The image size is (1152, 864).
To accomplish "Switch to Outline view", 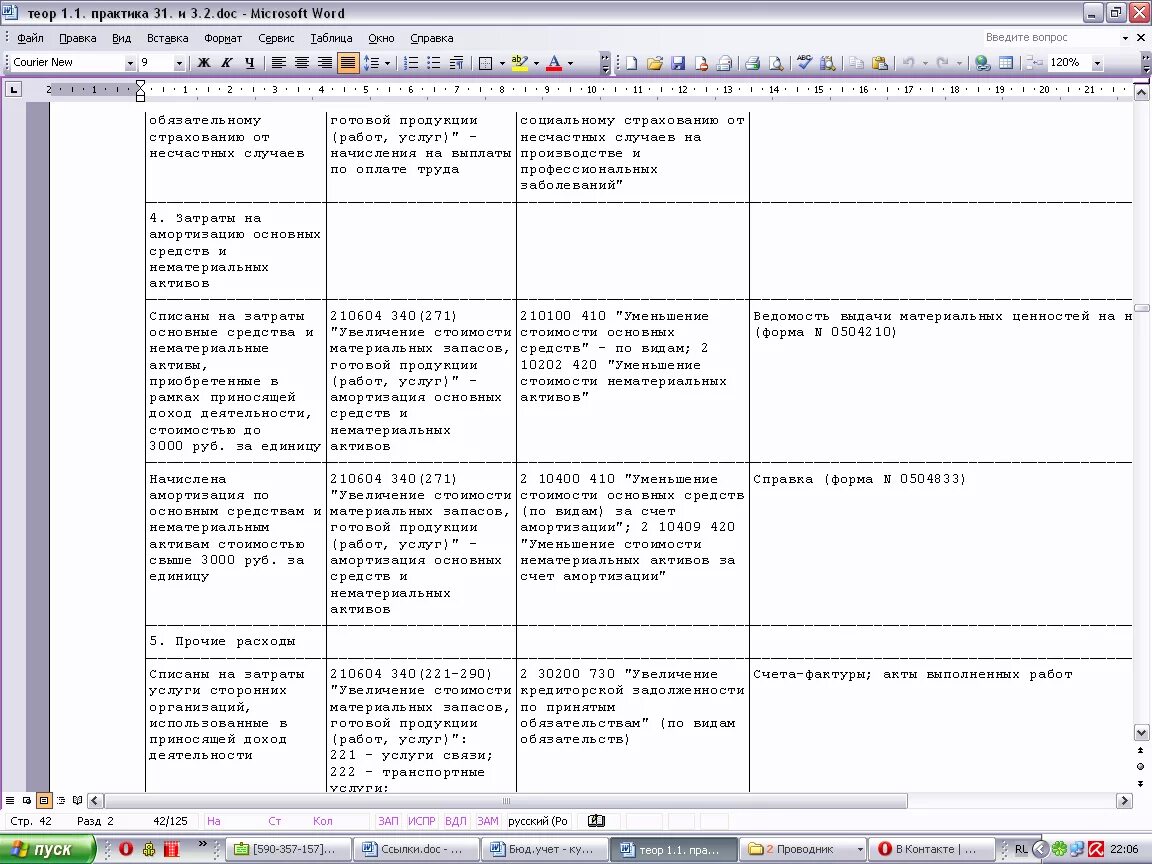I will [x=61, y=800].
